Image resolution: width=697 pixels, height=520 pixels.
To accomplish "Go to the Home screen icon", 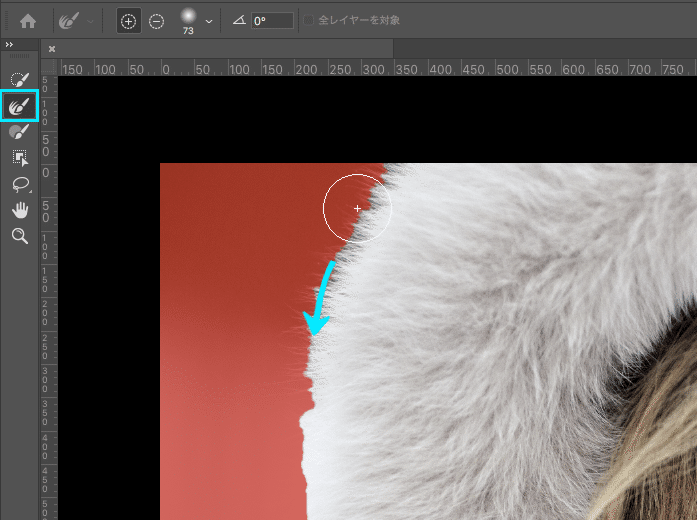I will (x=28, y=21).
